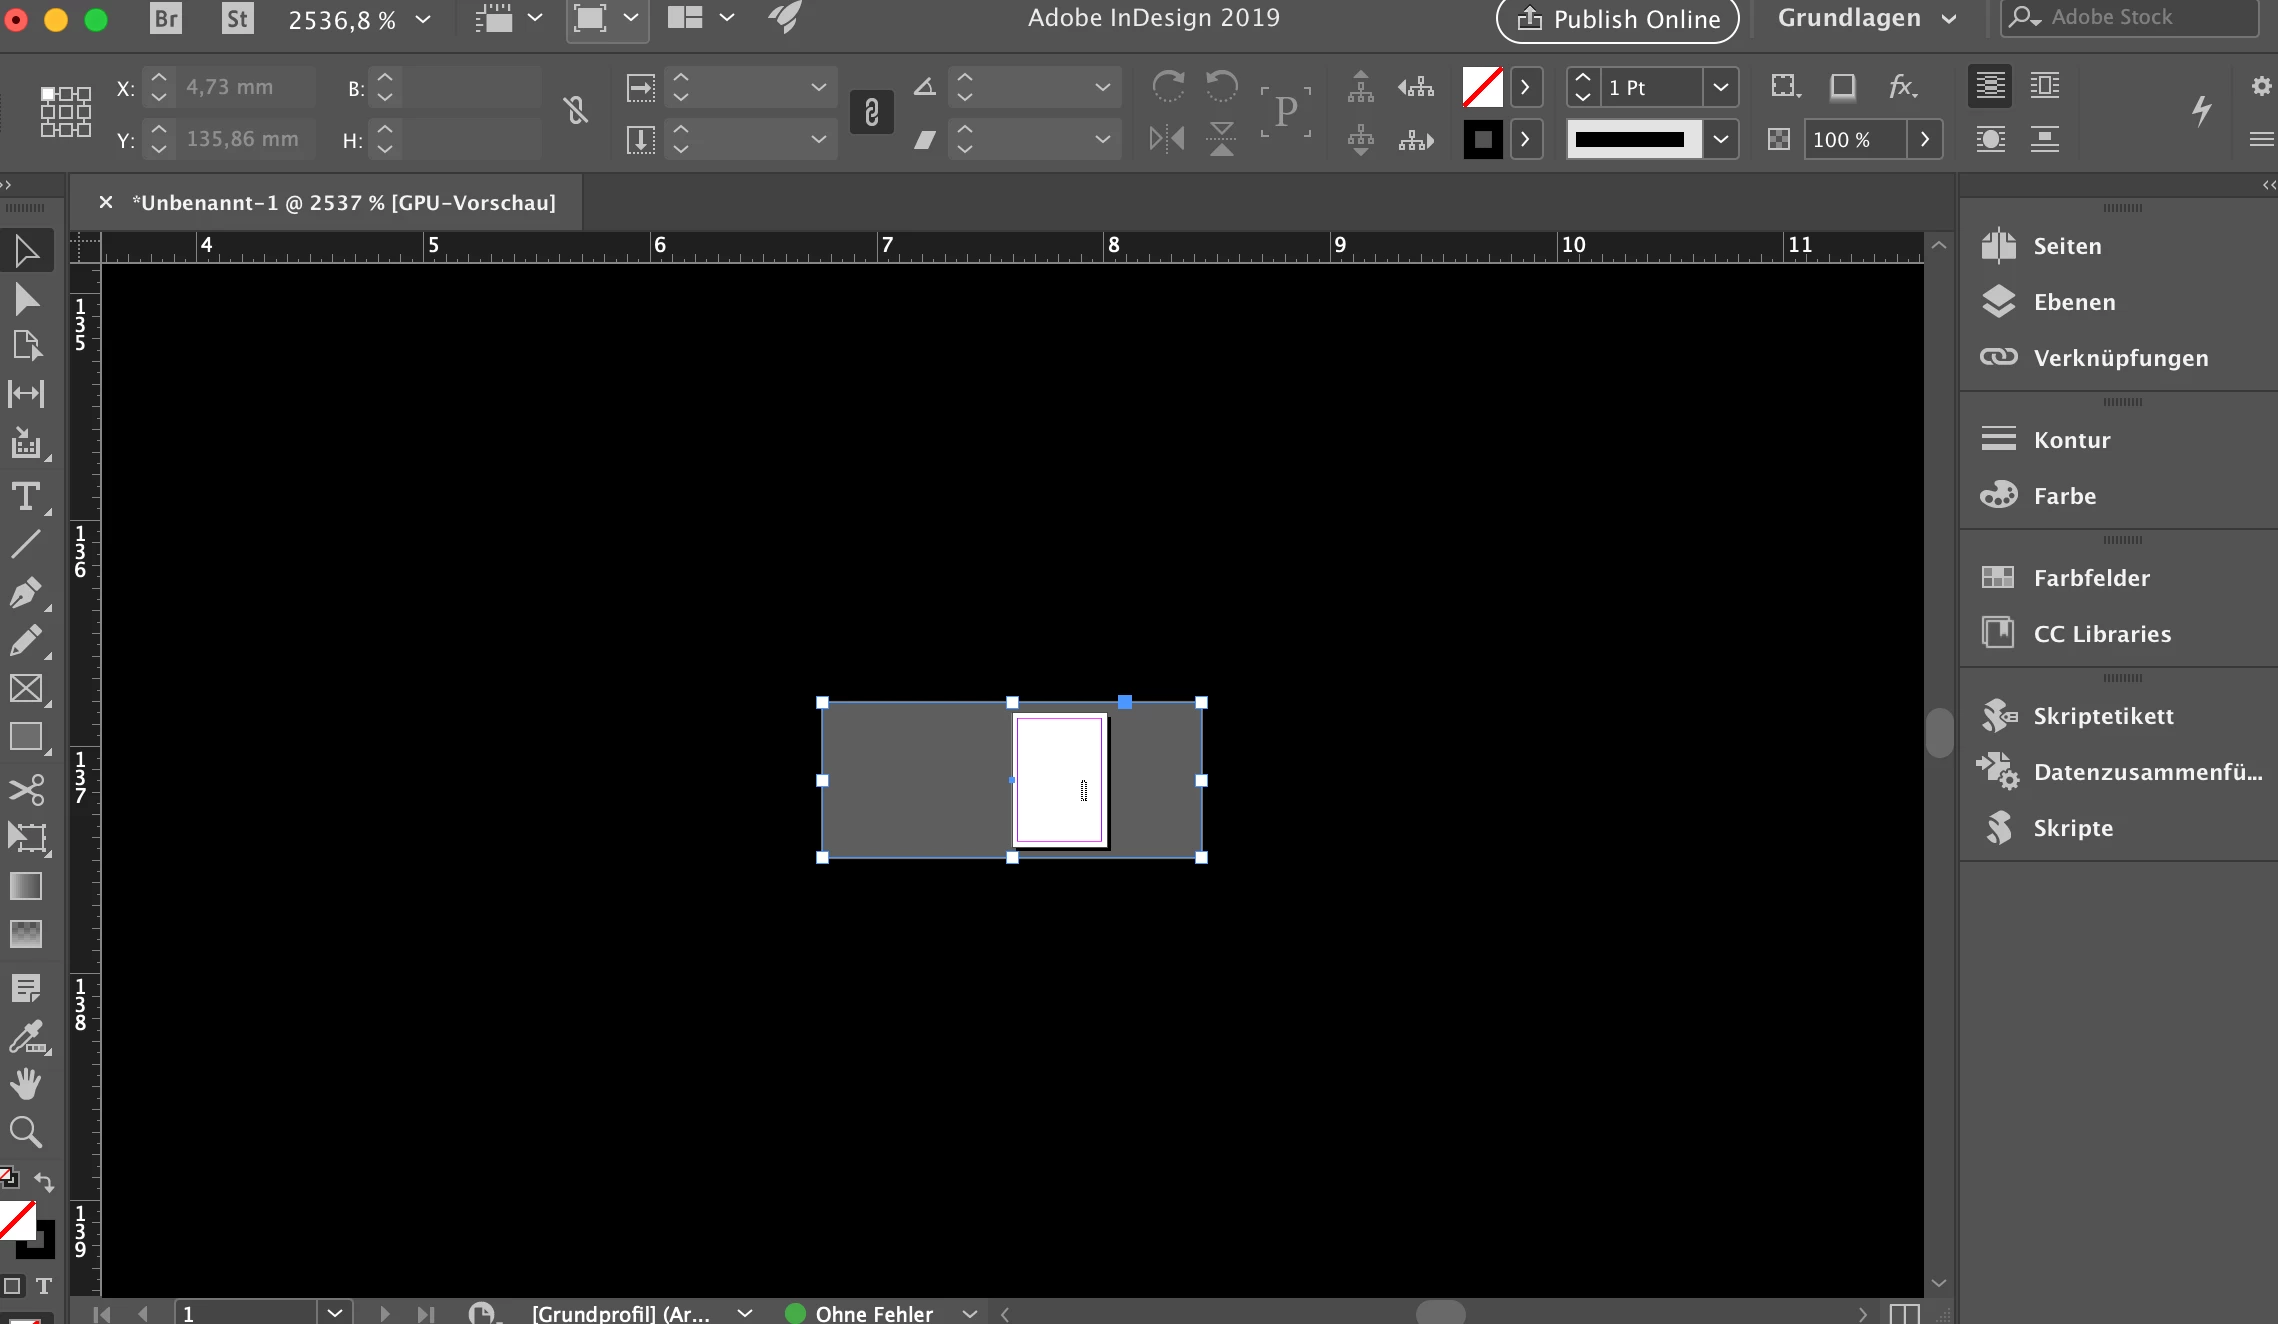Open the Grundlagen workspace switcher
Screen dimensions: 2278x1324
tap(1866, 19)
